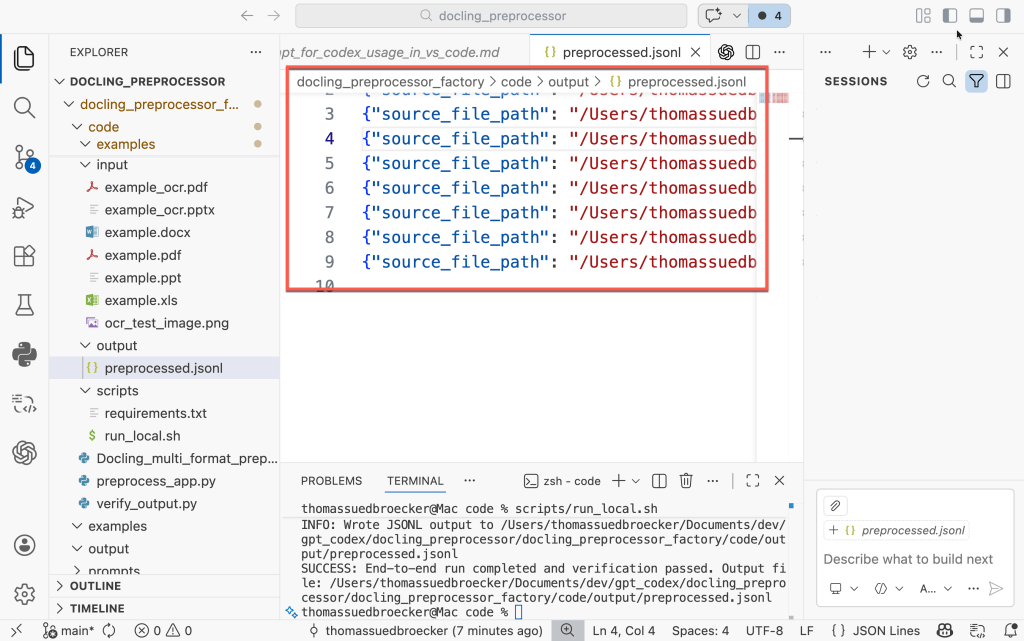This screenshot has height=641, width=1024.
Task: Click the split editor right icon
Action: tap(753, 52)
